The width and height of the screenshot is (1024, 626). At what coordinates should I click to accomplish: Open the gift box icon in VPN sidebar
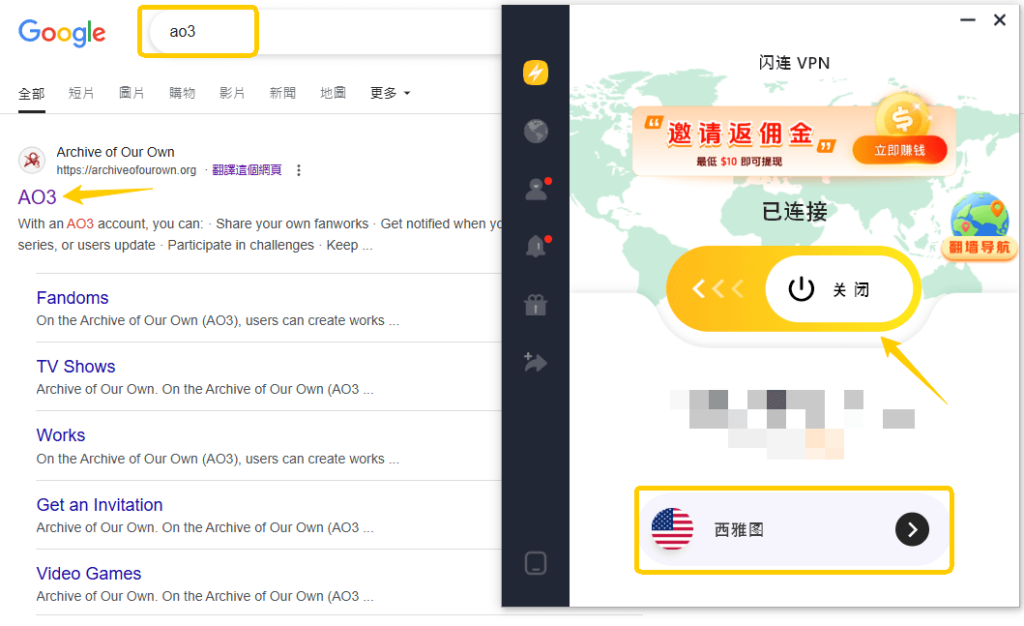tap(536, 304)
